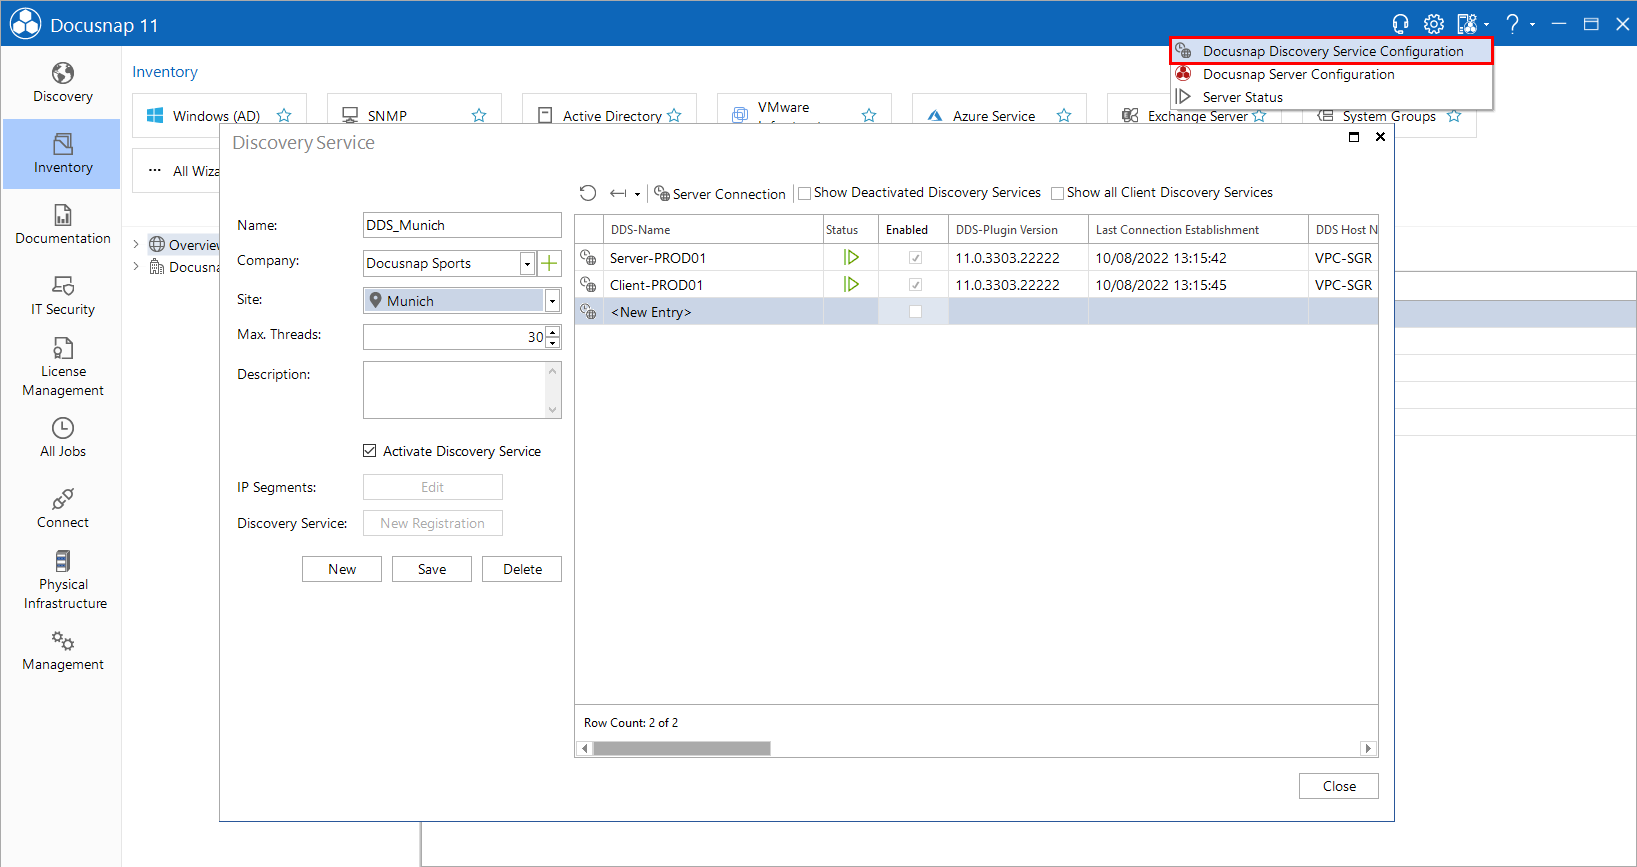Click the Delete button

point(522,569)
